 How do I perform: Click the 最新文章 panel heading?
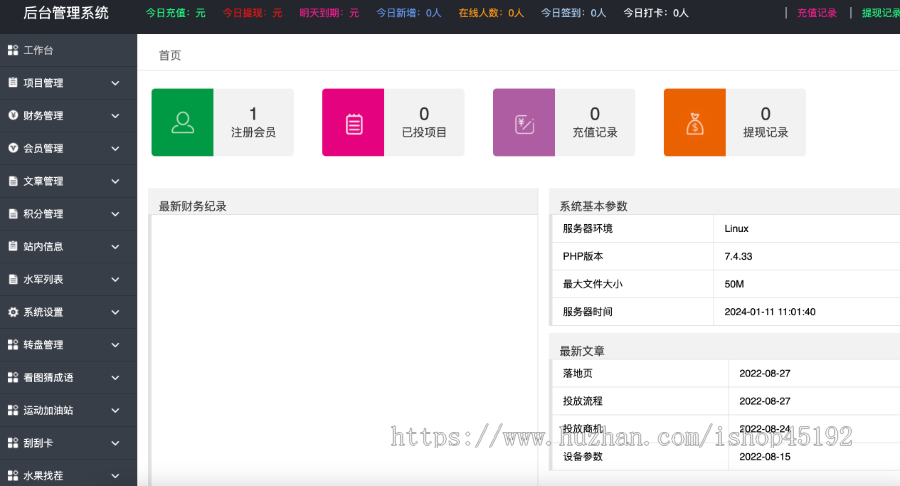582,351
